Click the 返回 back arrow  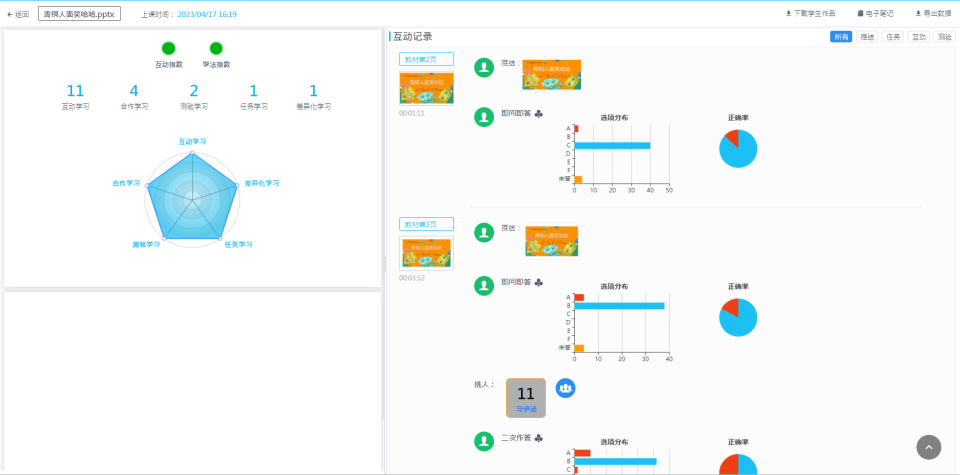click(17, 15)
